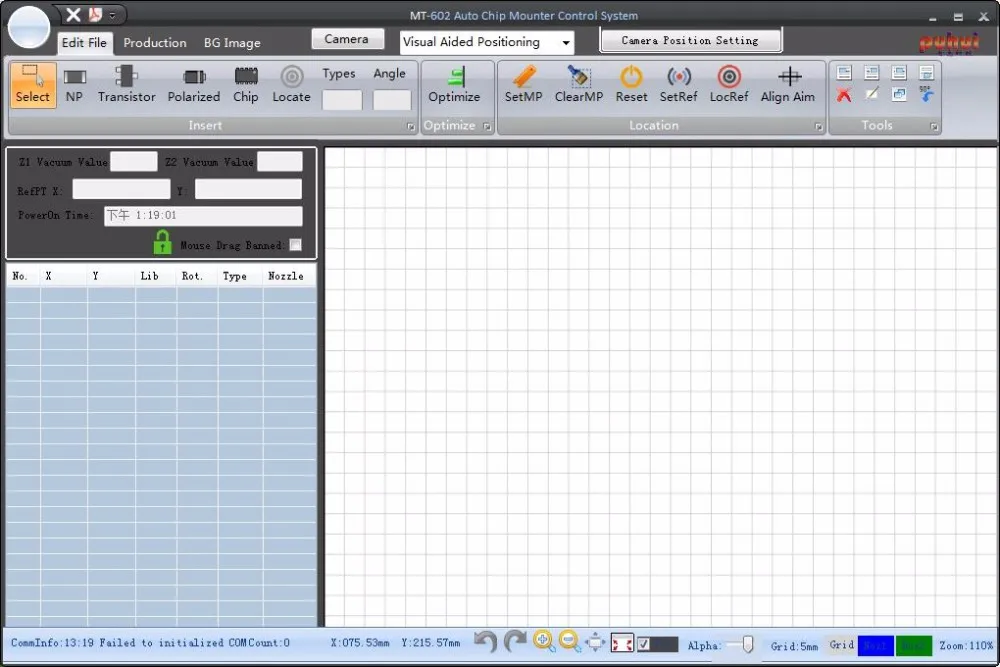Viewport: 1000px width, 667px height.
Task: Click the Zoom:110% status text
Action: [x=966, y=645]
